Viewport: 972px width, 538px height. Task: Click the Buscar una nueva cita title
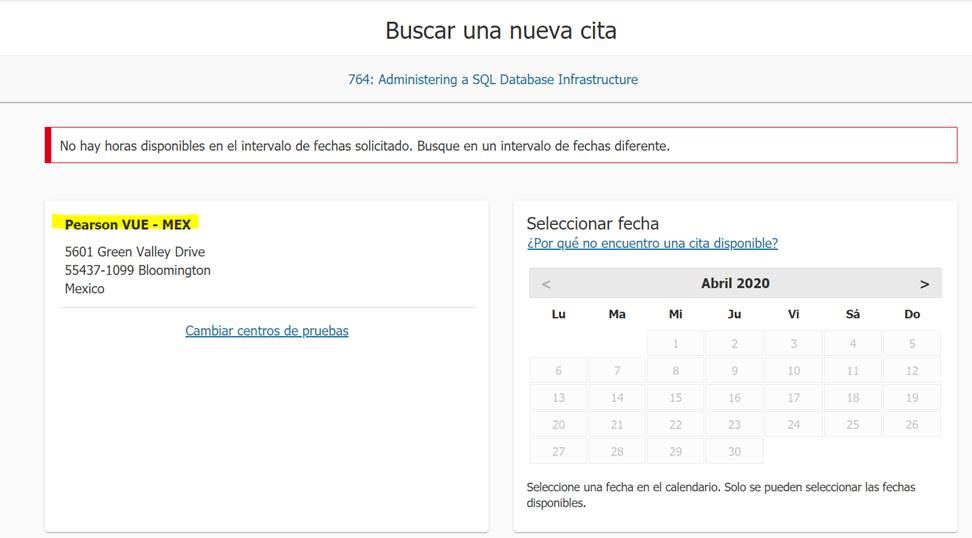(x=501, y=30)
